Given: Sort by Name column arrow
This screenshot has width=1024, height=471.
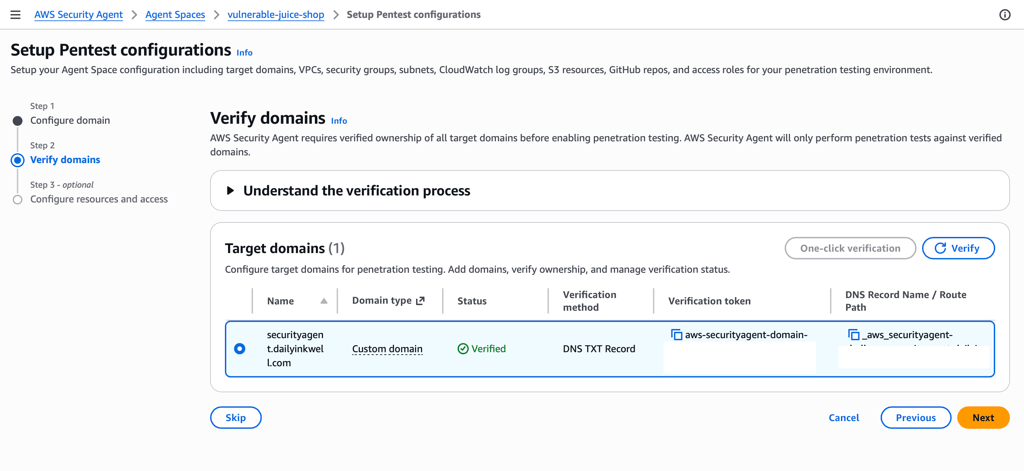Looking at the screenshot, I should [323, 301].
